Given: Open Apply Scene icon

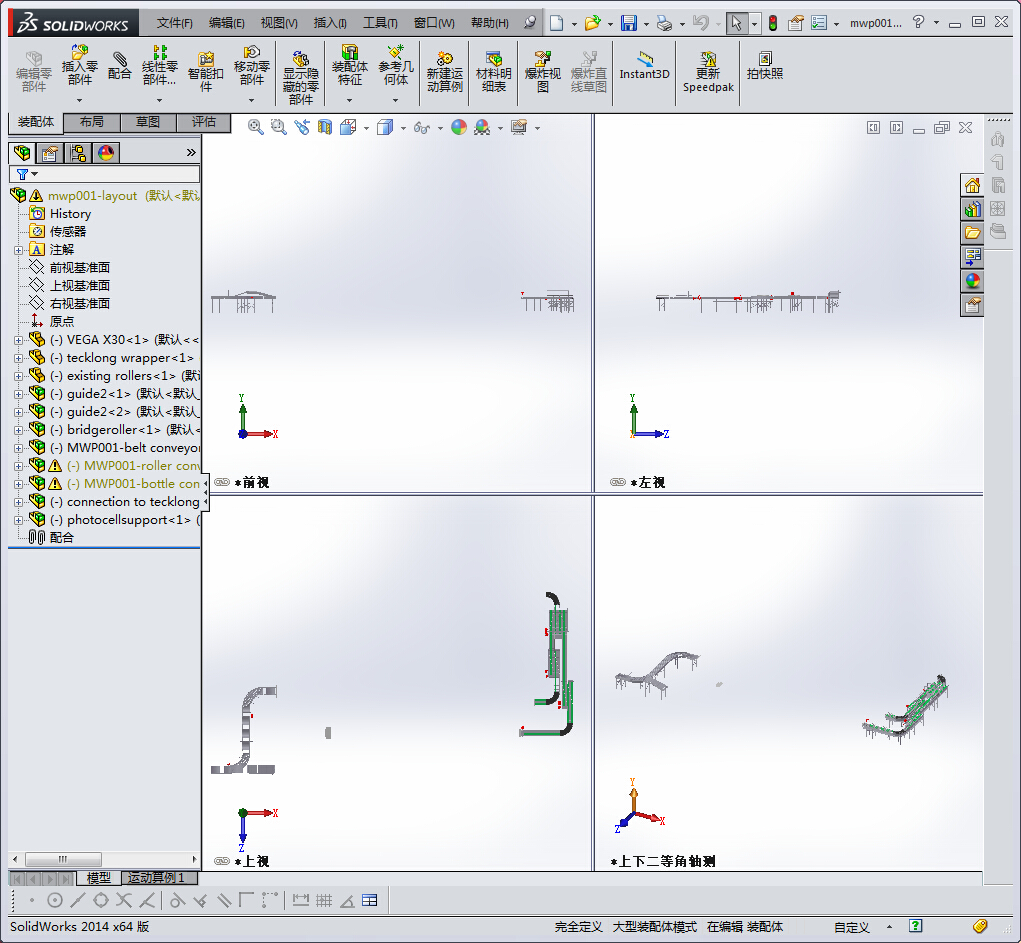Looking at the screenshot, I should pyautogui.click(x=483, y=127).
